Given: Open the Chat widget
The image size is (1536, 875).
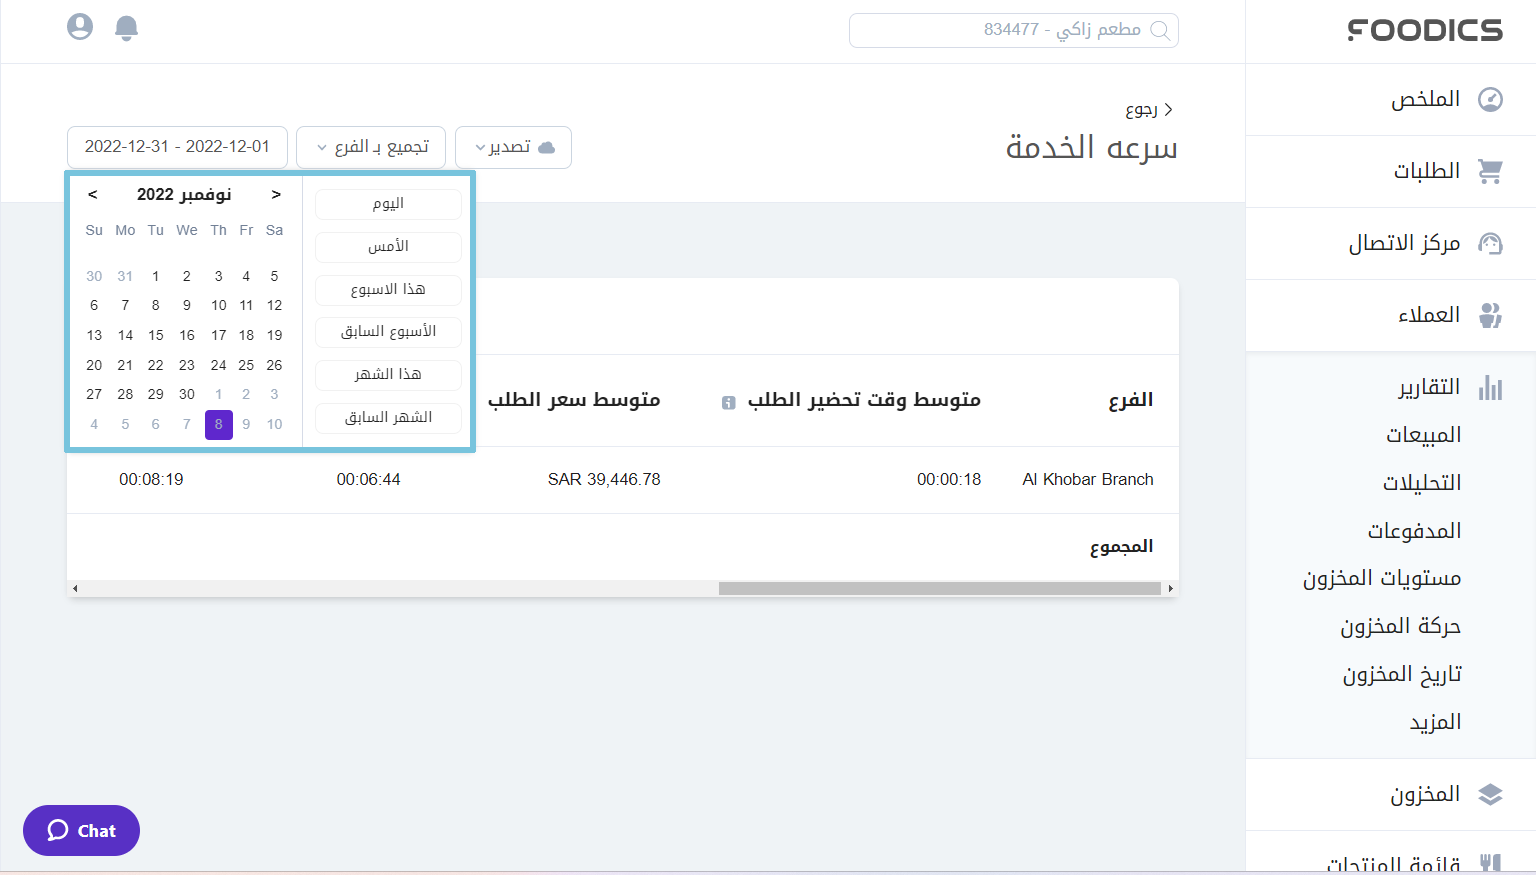Looking at the screenshot, I should 81,830.
